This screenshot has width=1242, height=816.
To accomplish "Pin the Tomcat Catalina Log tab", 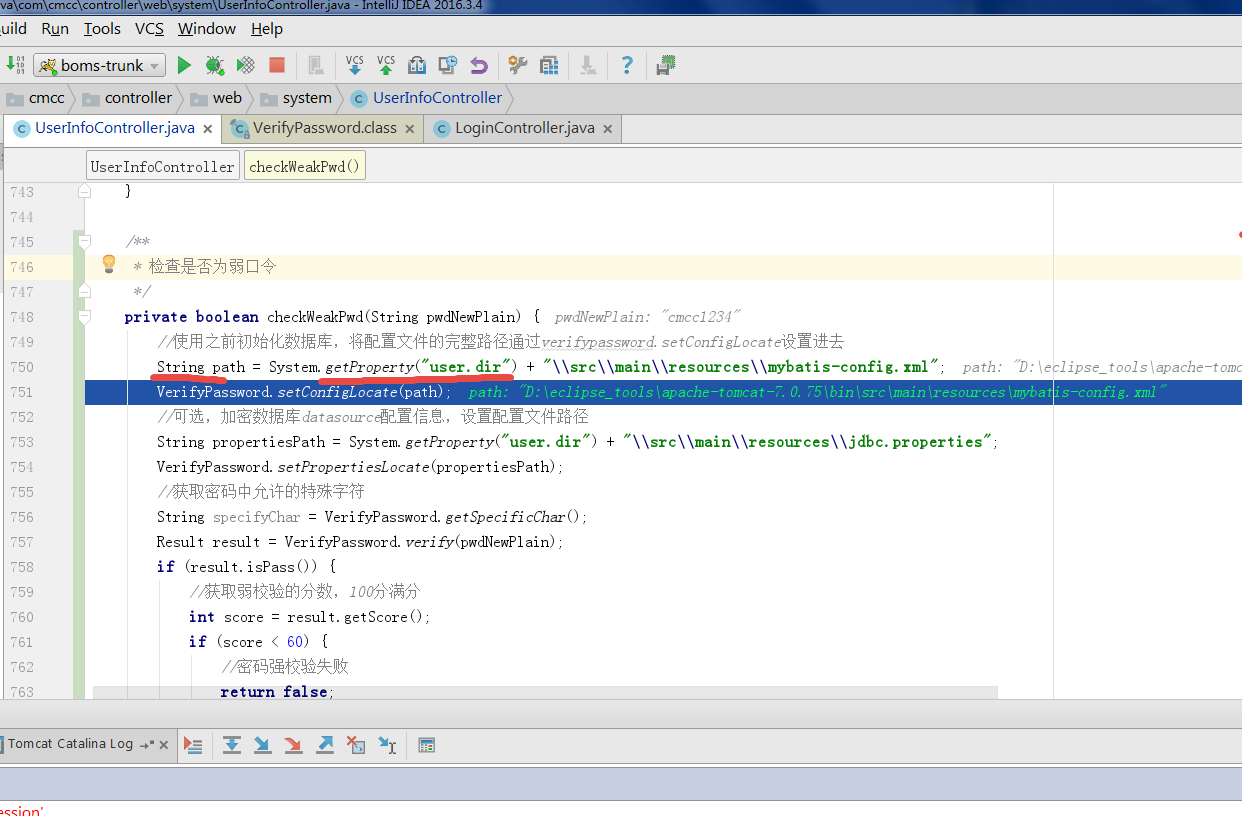I will [x=146, y=745].
